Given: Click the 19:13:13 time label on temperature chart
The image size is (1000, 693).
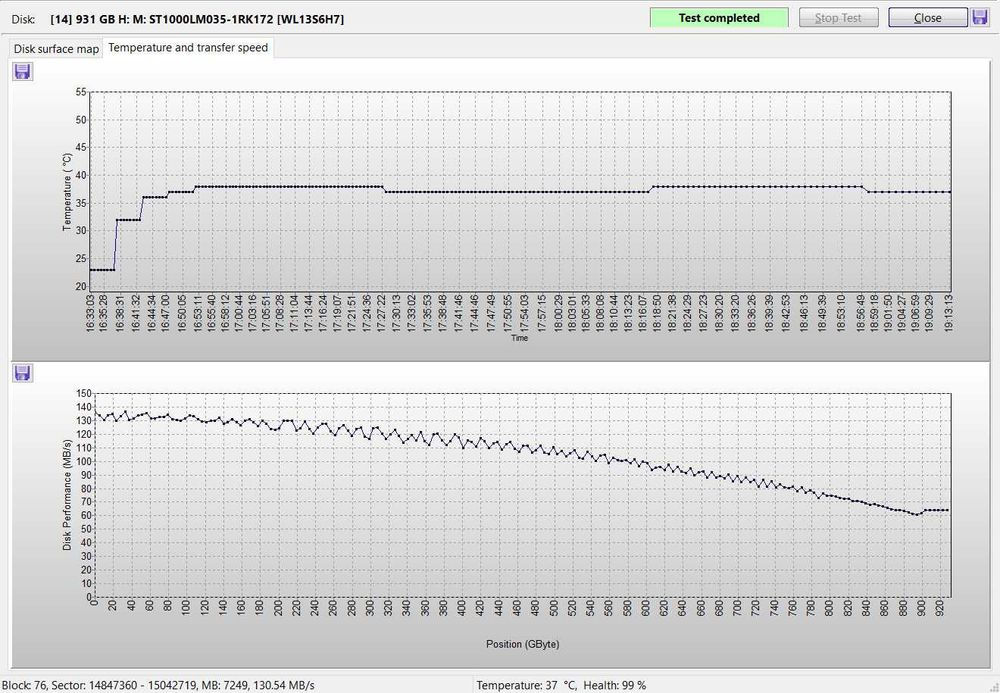Looking at the screenshot, I should (x=948, y=312).
